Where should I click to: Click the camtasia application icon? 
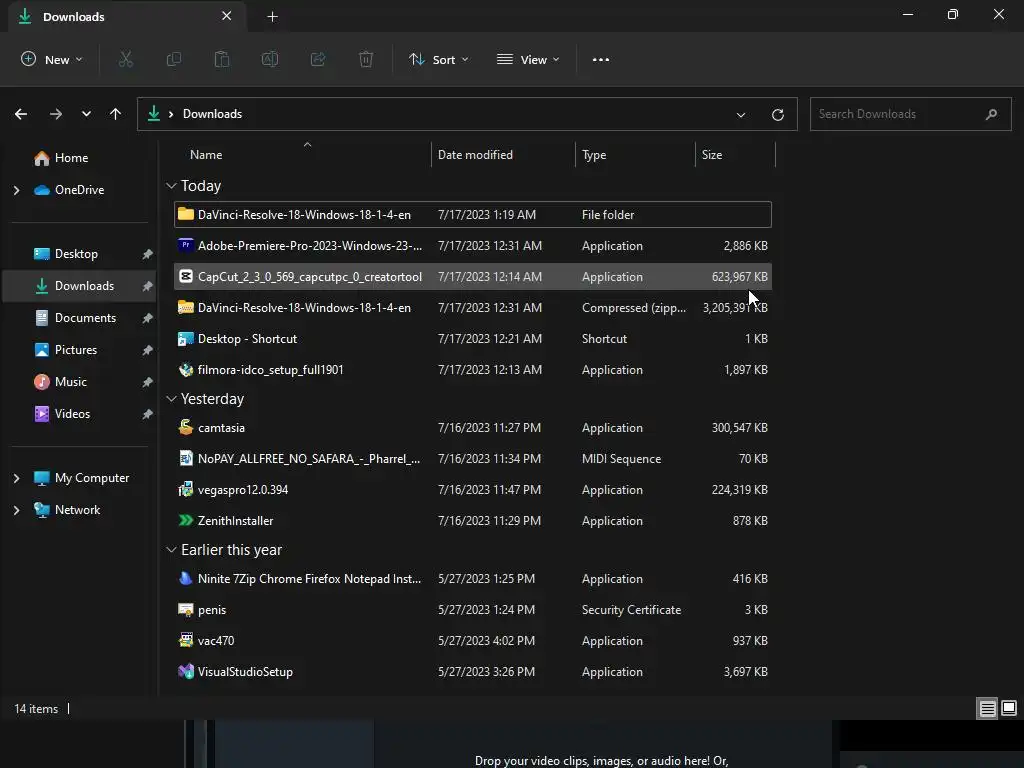tap(185, 428)
